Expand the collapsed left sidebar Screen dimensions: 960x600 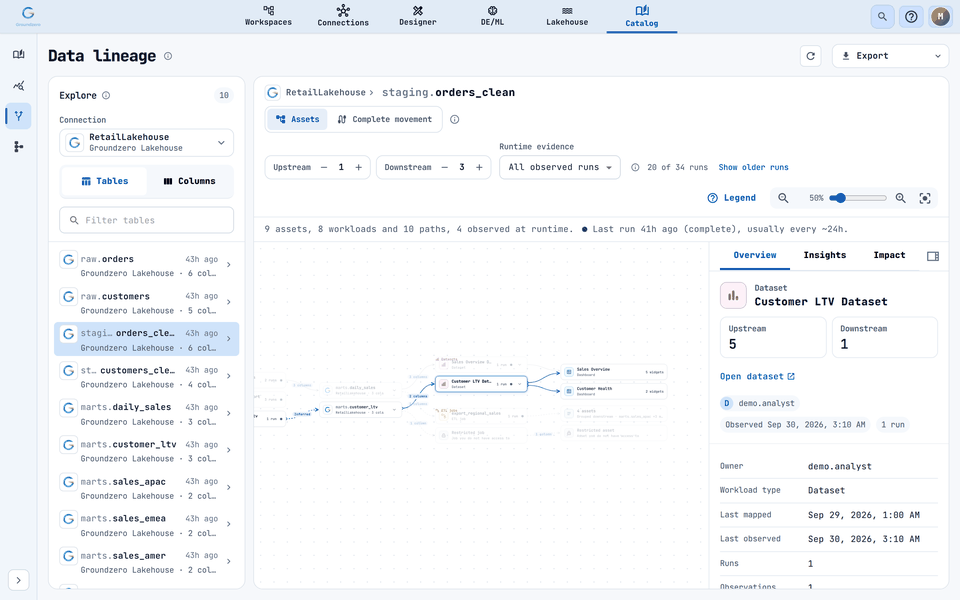pyautogui.click(x=18, y=580)
